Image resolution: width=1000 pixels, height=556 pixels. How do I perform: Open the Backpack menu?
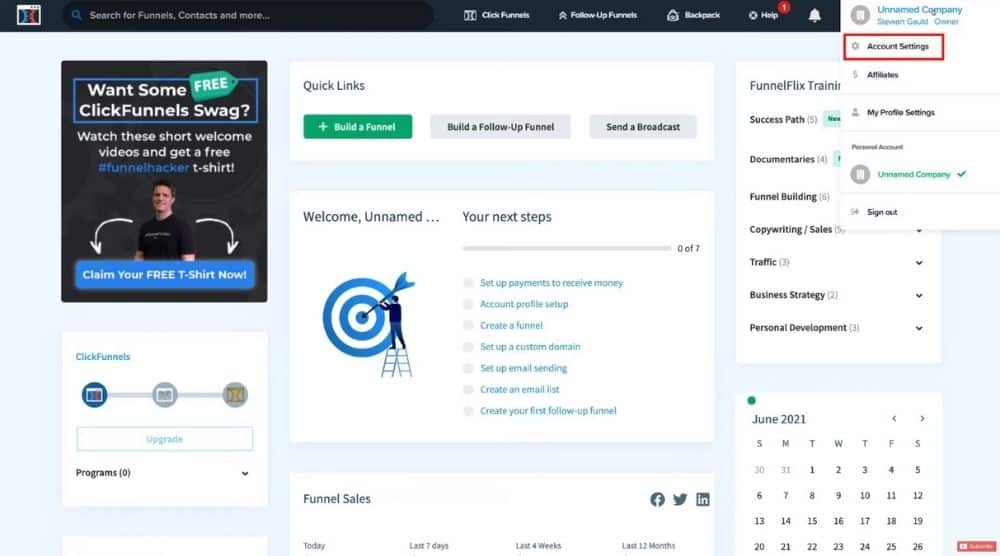pos(693,15)
